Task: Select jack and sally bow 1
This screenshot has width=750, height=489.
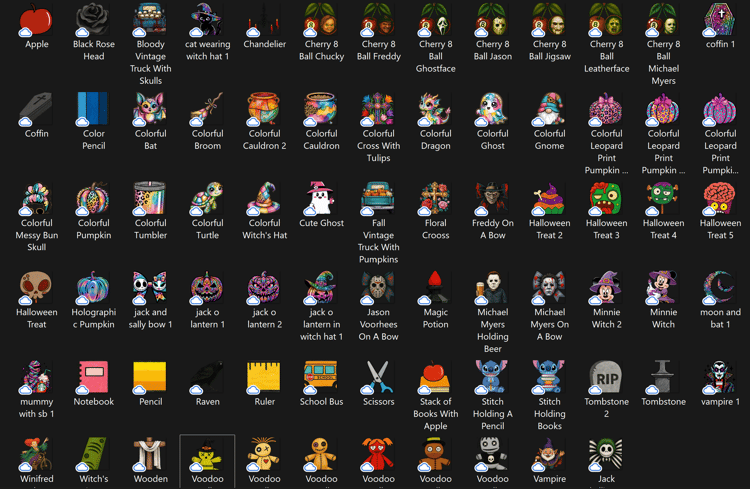Action: click(150, 288)
